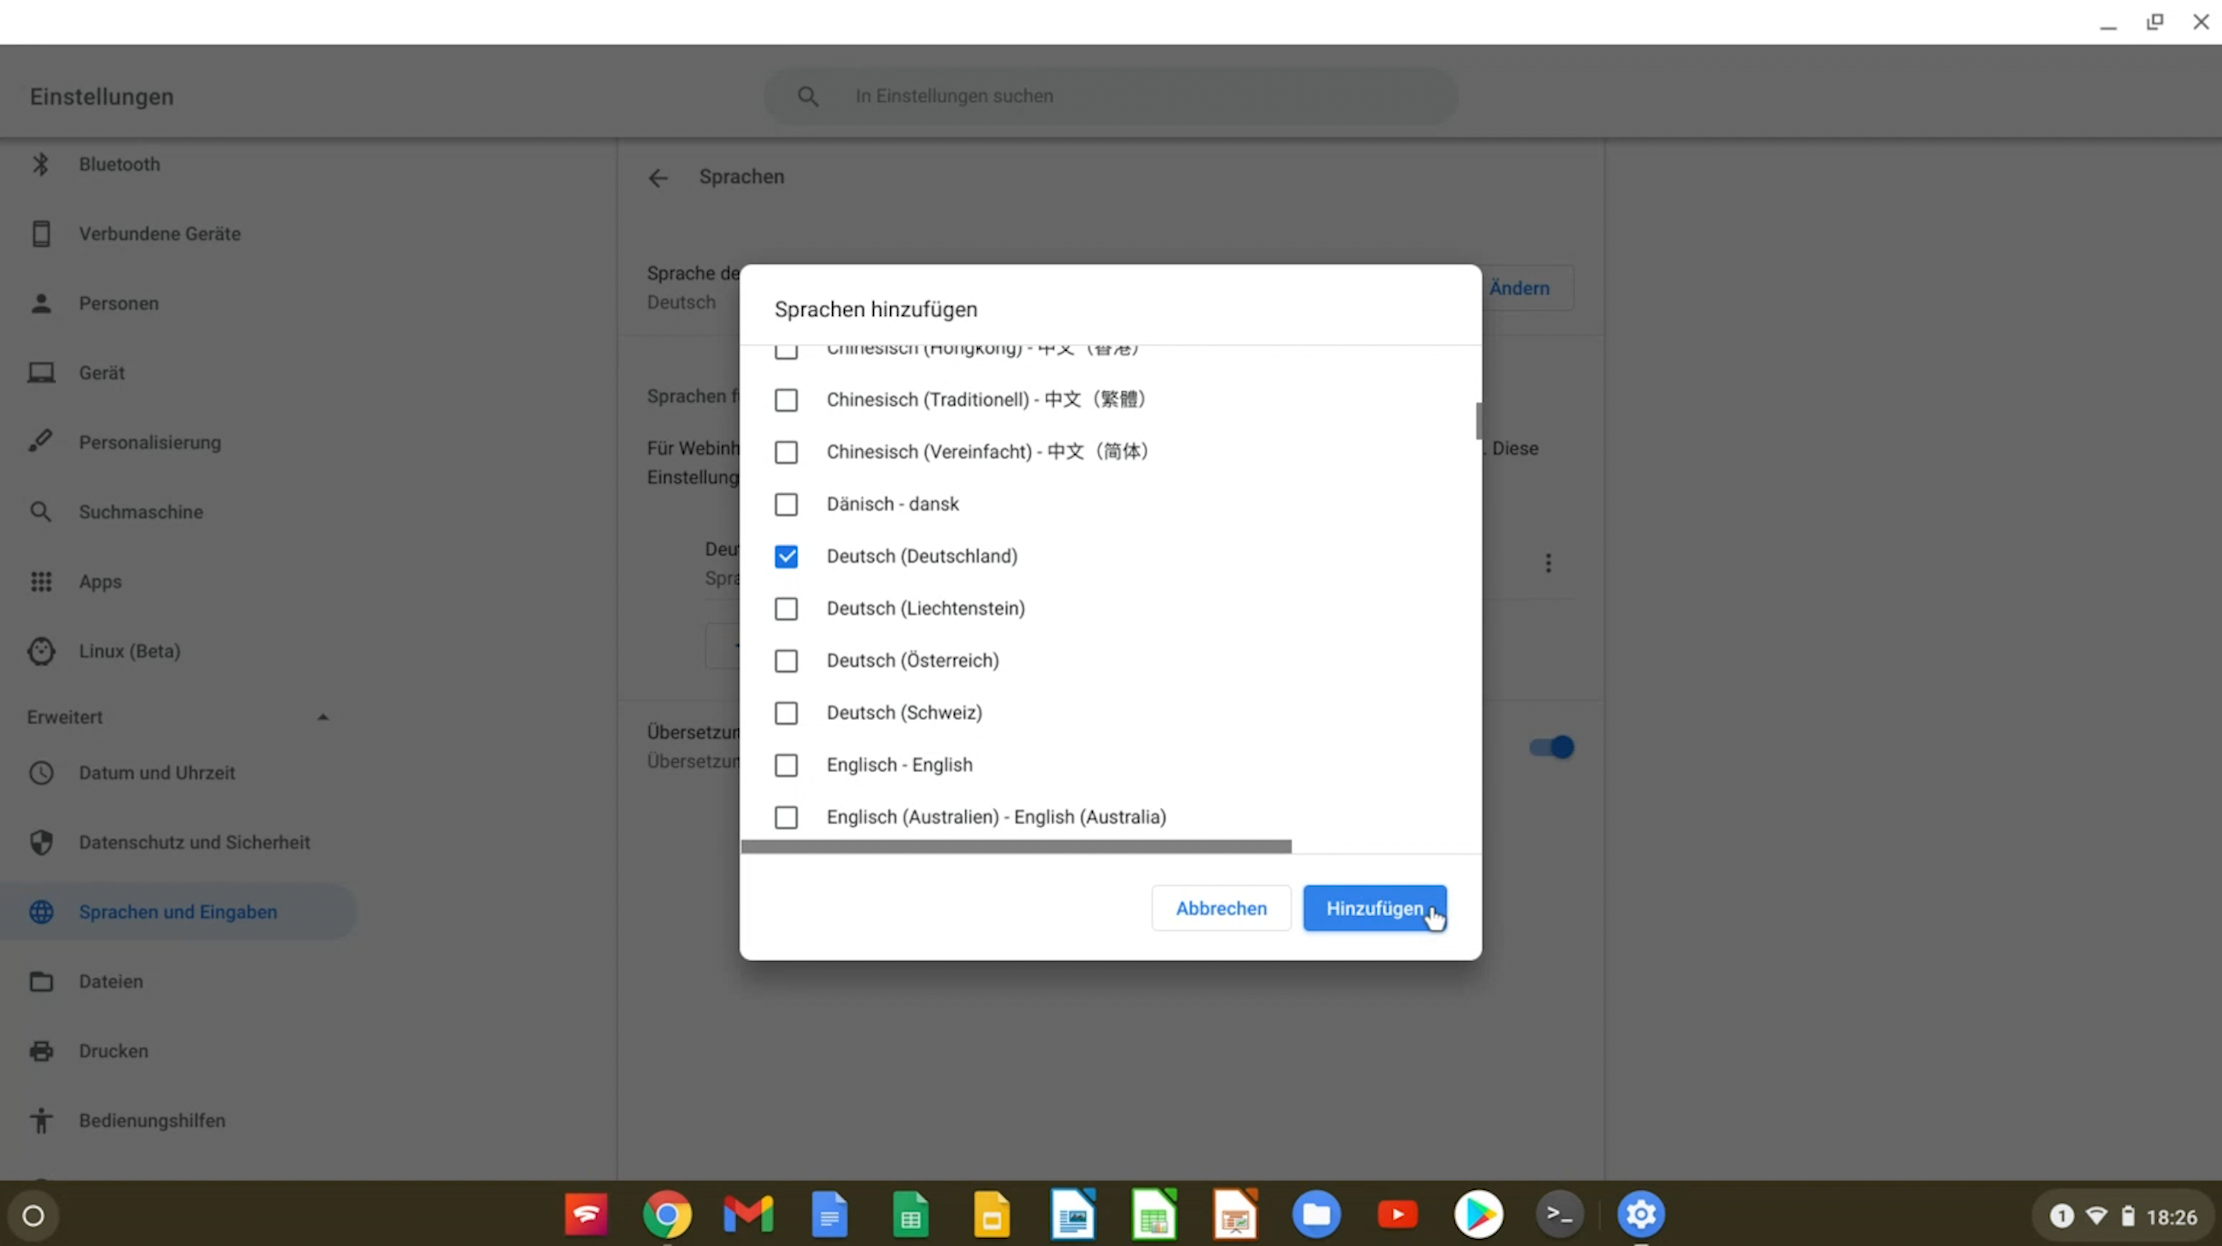Click the Personen person icon

[41, 303]
